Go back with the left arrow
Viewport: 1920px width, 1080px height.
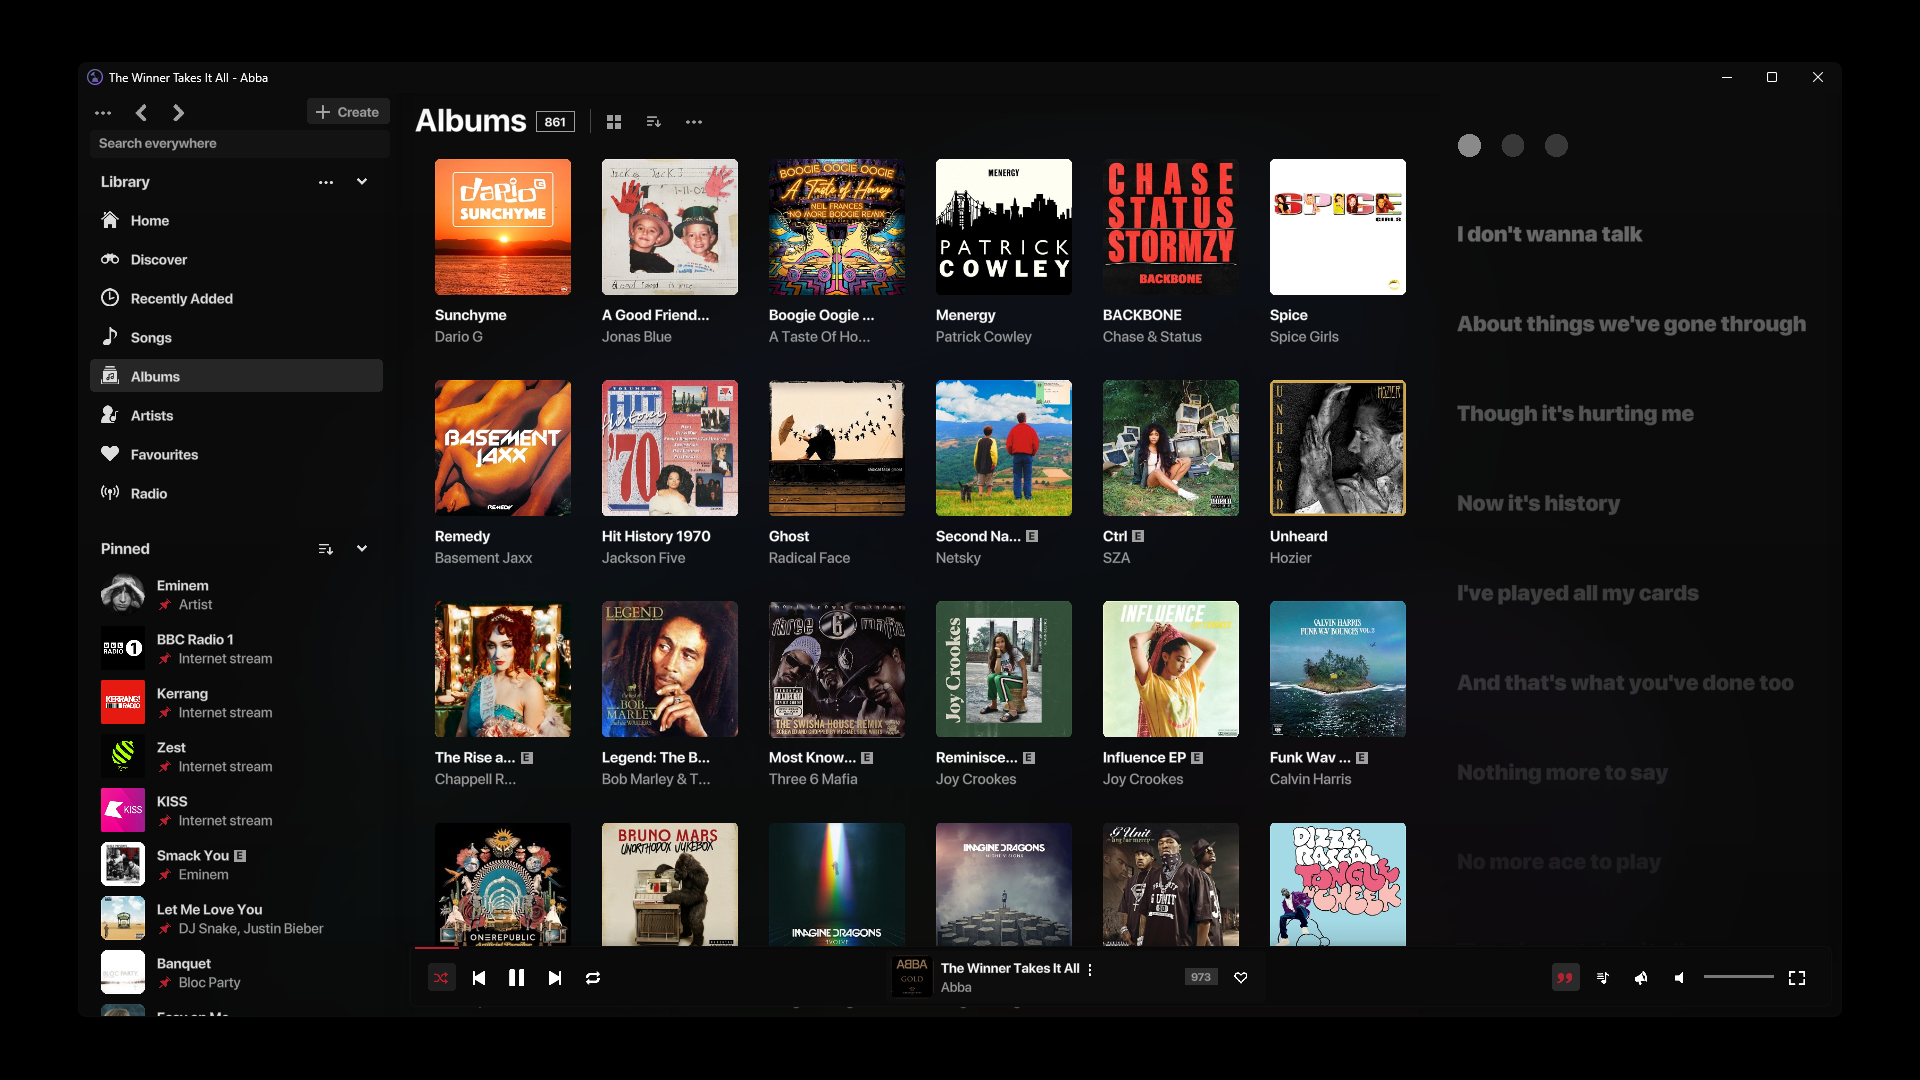[141, 113]
